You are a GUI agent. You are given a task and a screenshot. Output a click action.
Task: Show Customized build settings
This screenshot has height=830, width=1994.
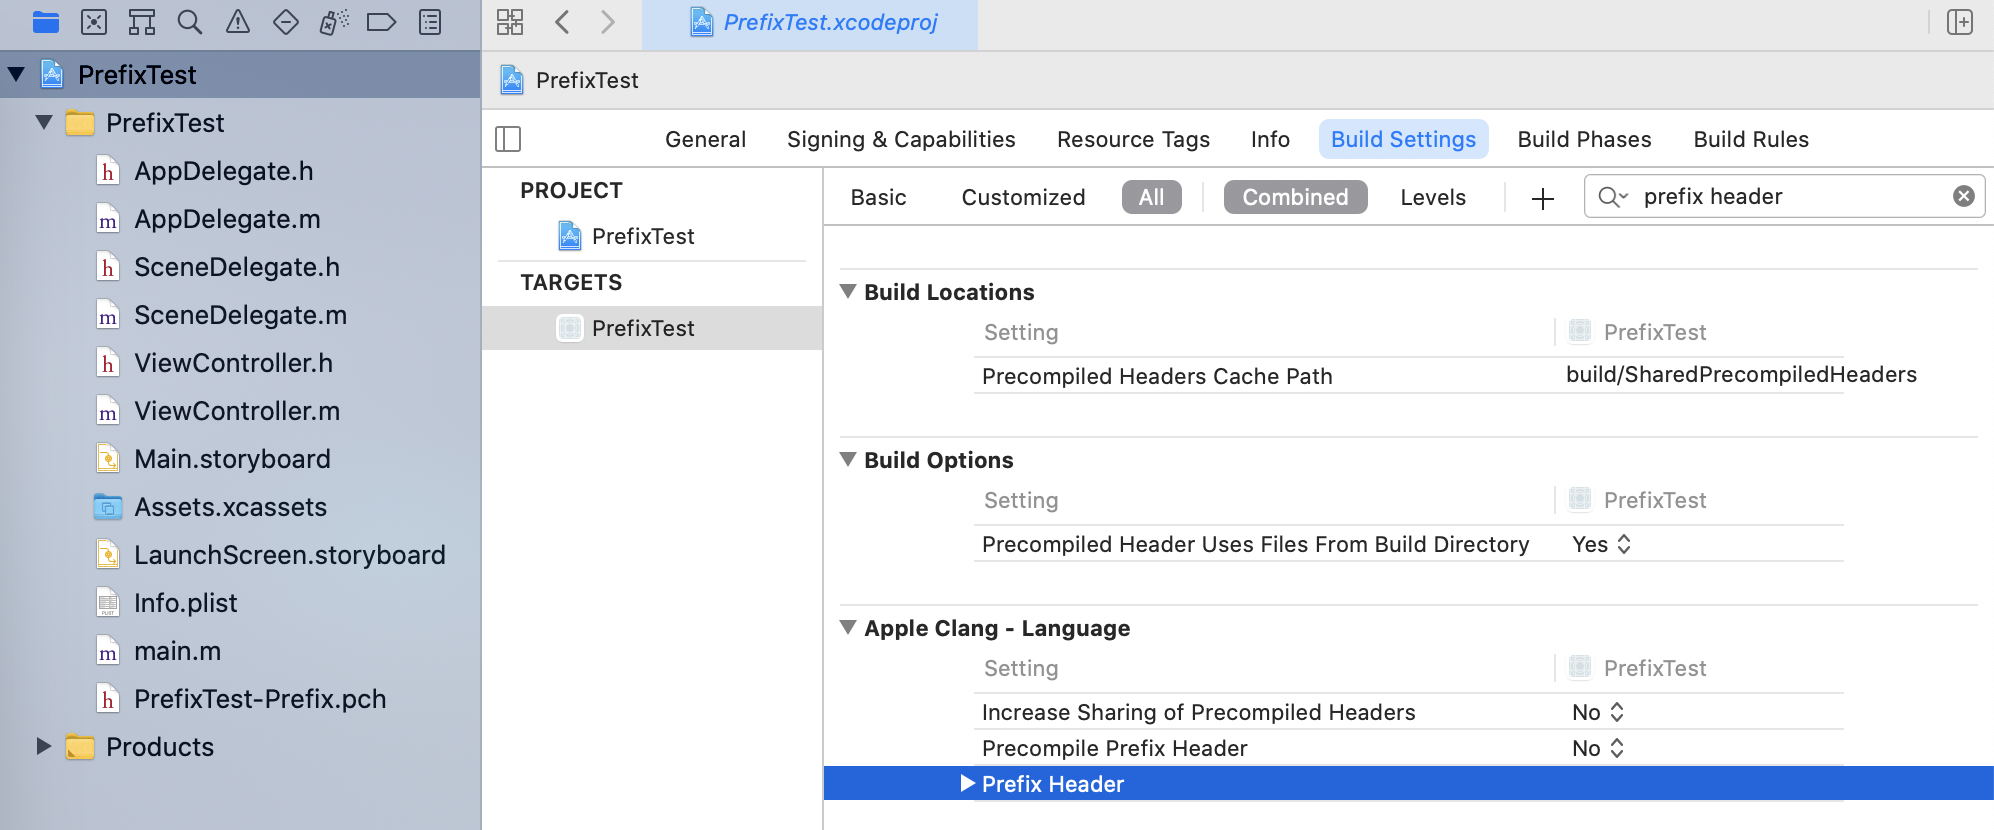pyautogui.click(x=1023, y=197)
